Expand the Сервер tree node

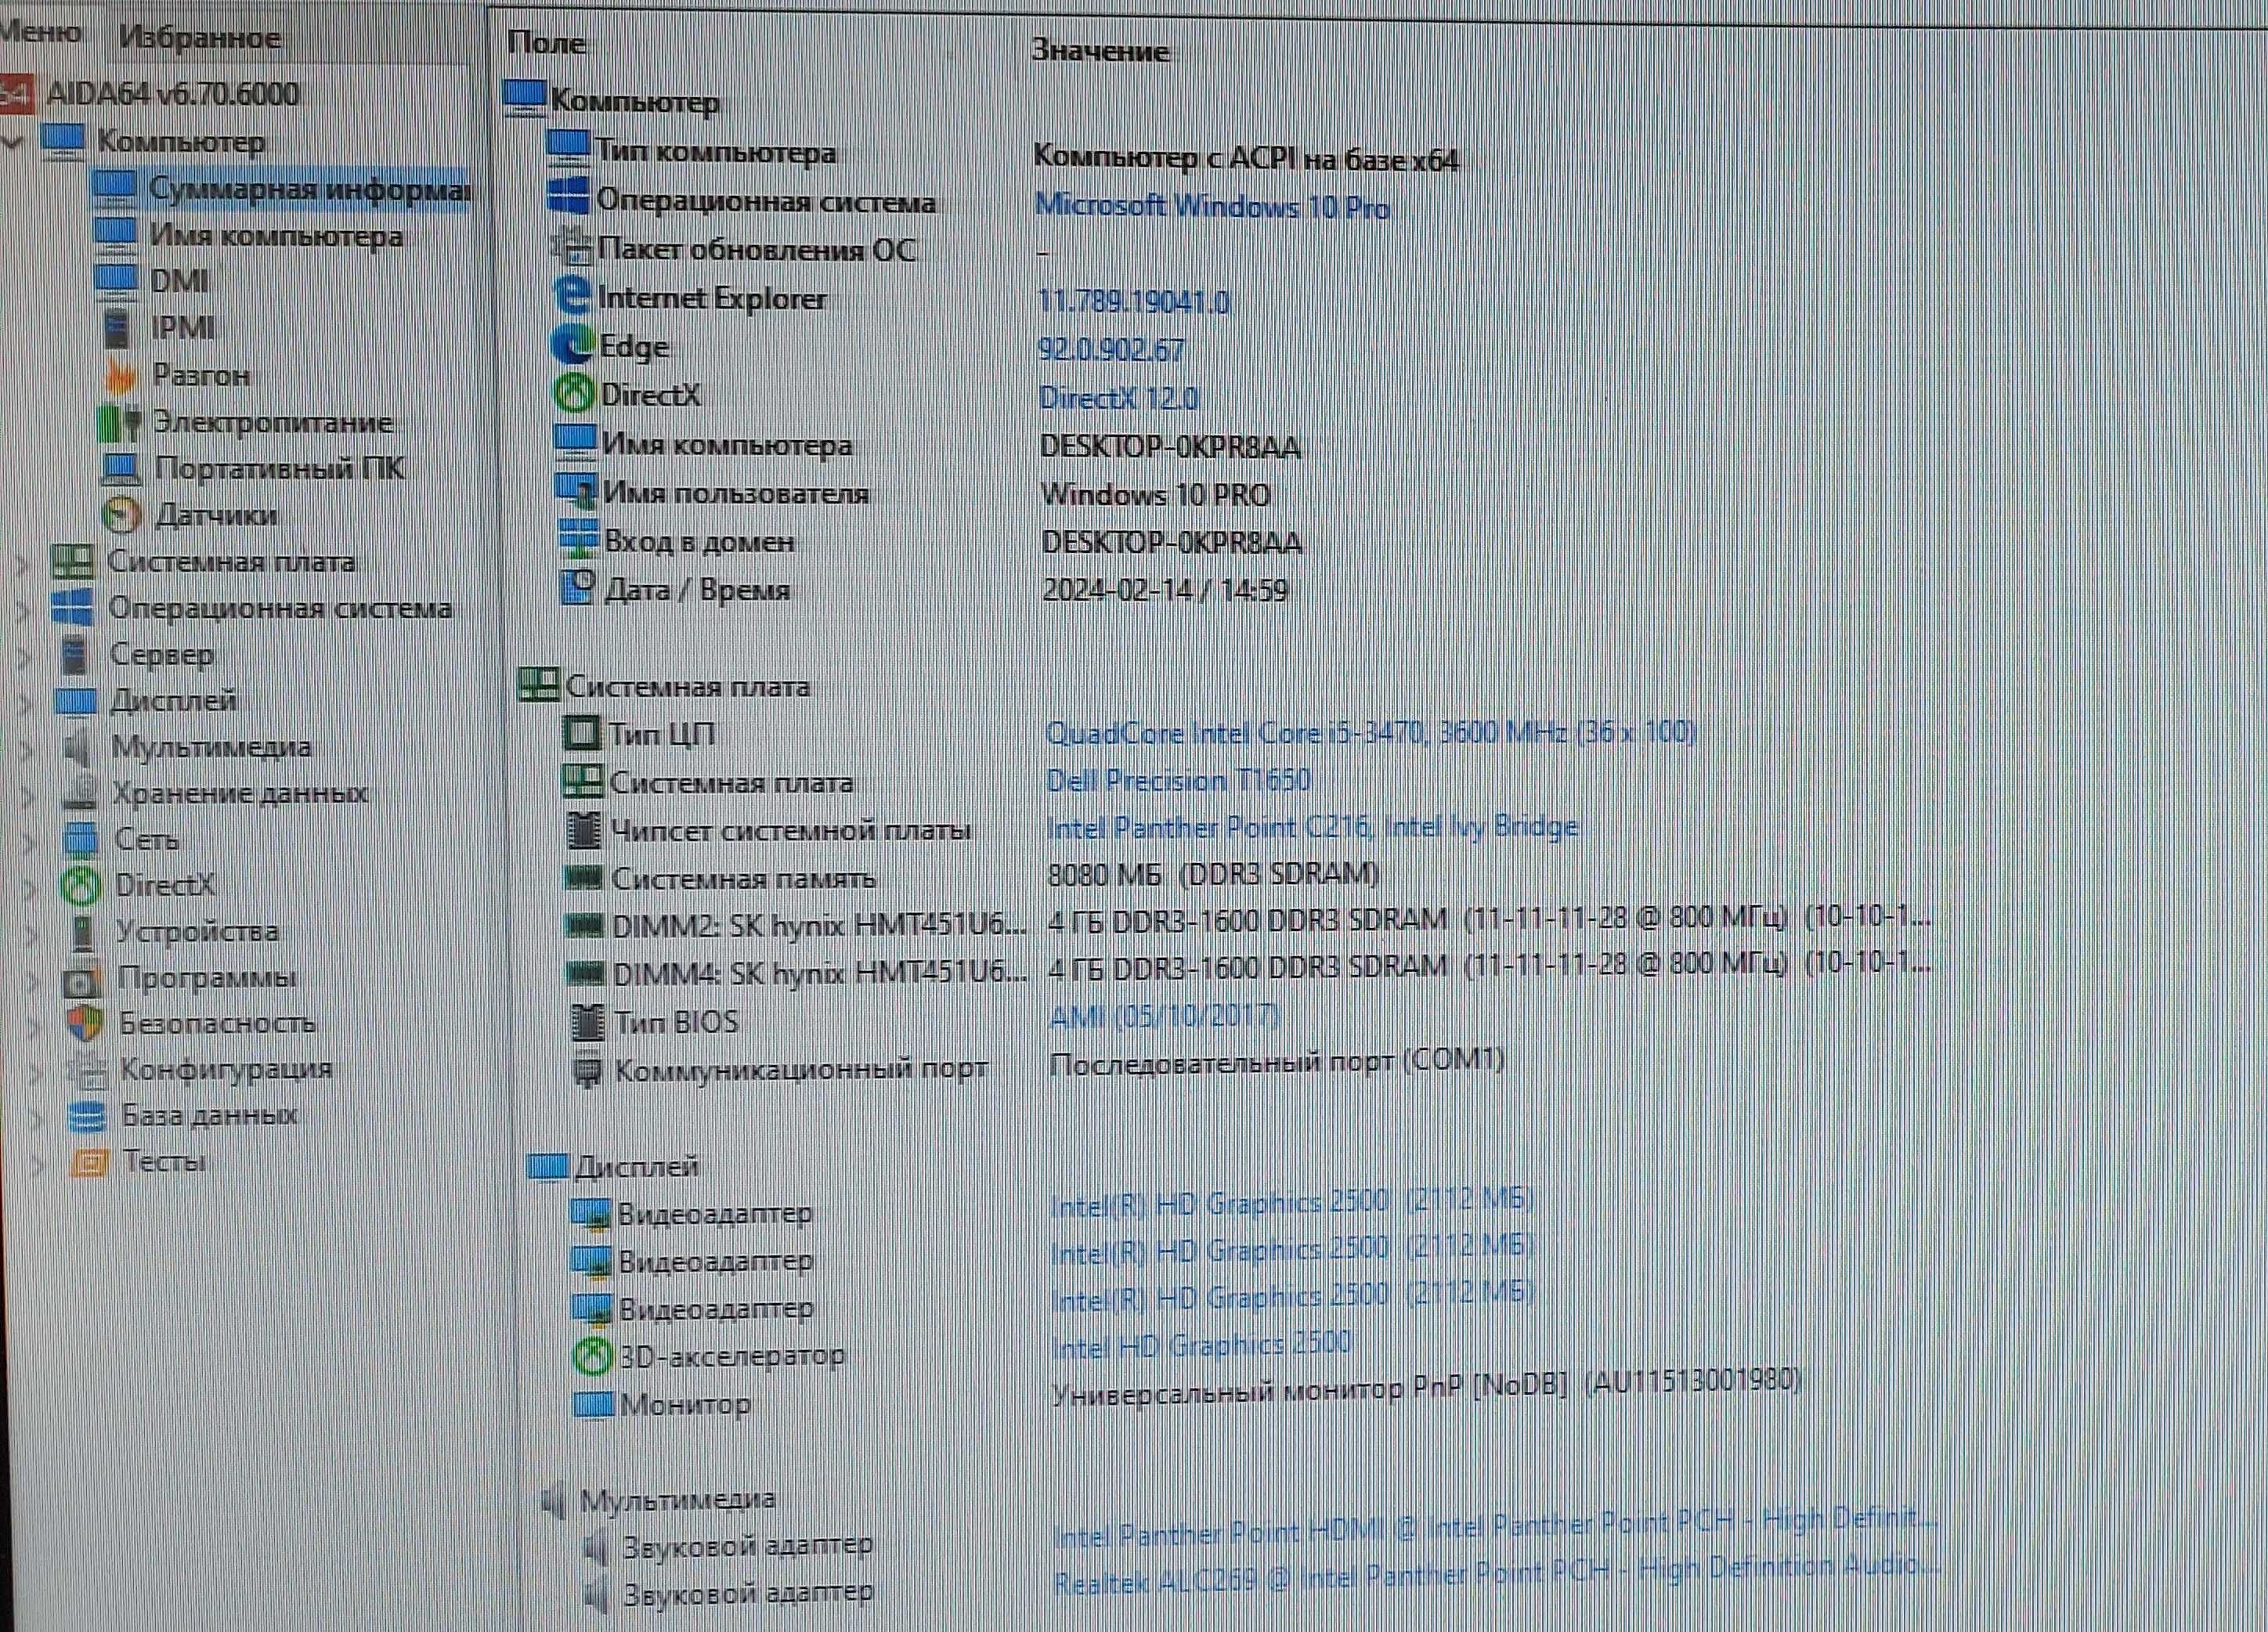coord(25,656)
